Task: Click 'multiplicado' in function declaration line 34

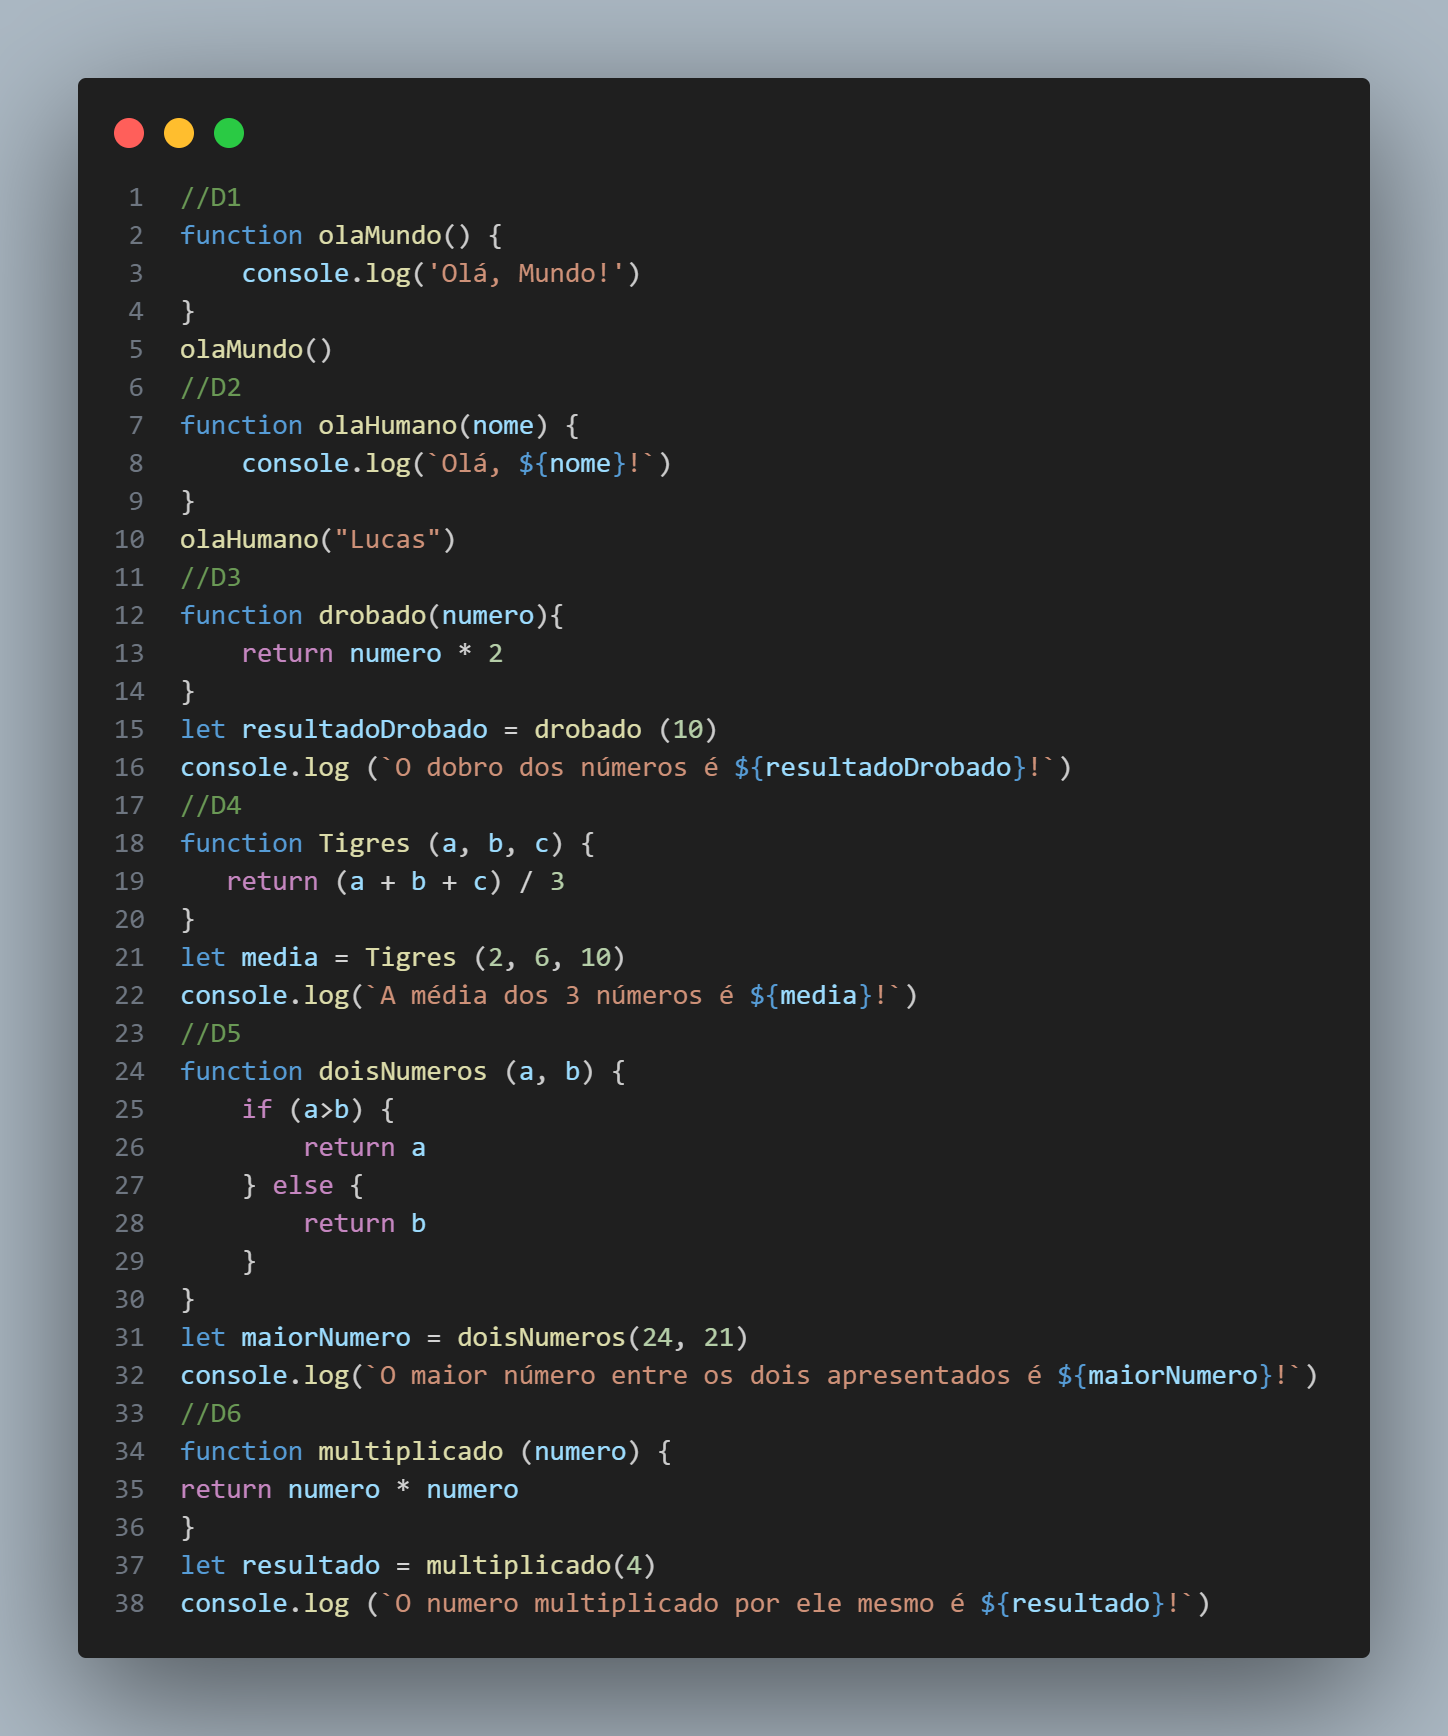Action: click(411, 1451)
